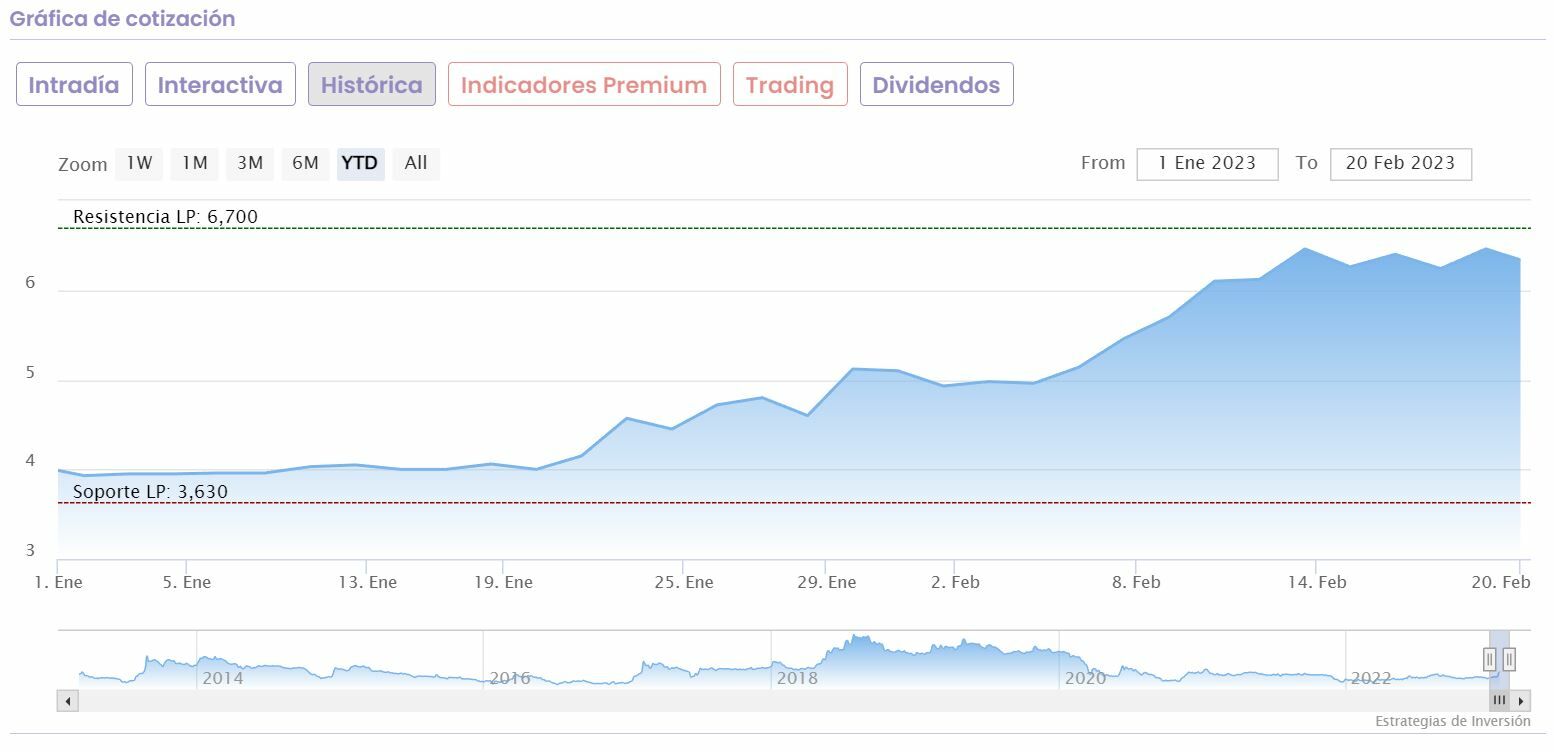Click the navigator scroll-left arrow
Image resolution: width=1554 pixels, height=752 pixels.
68,701
